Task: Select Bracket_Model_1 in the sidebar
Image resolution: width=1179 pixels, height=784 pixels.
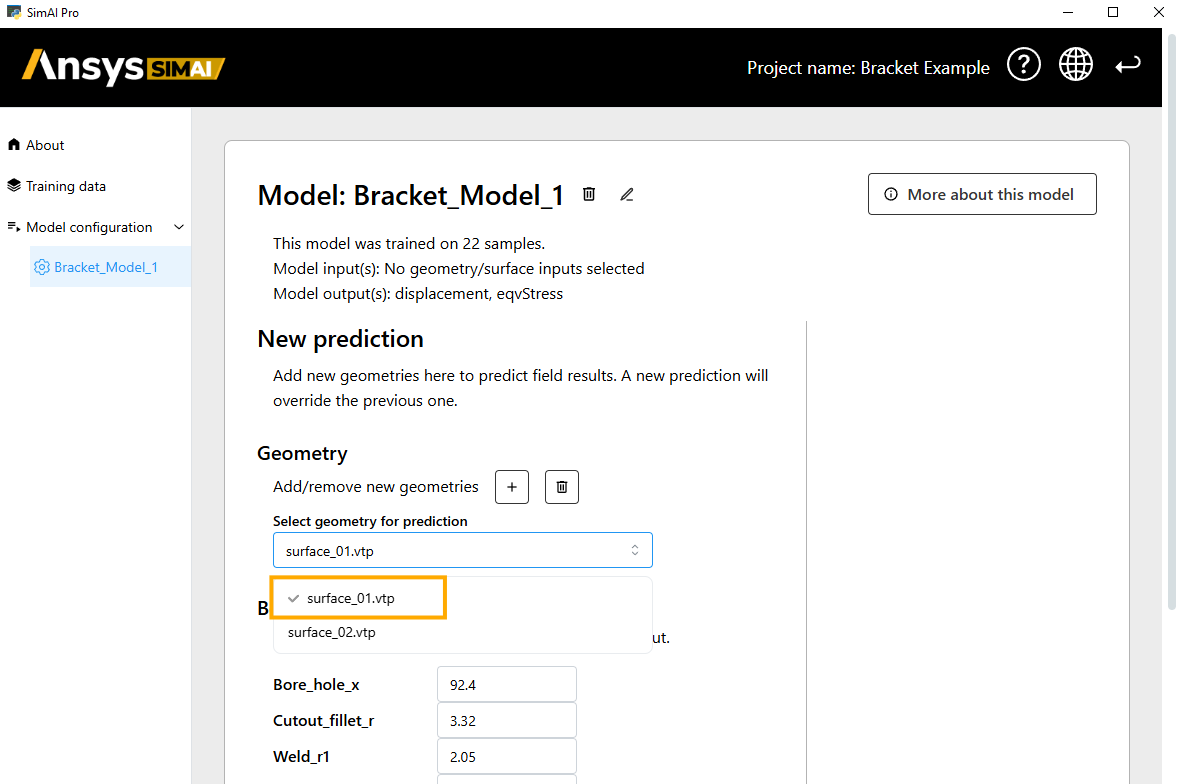Action: coord(105,267)
